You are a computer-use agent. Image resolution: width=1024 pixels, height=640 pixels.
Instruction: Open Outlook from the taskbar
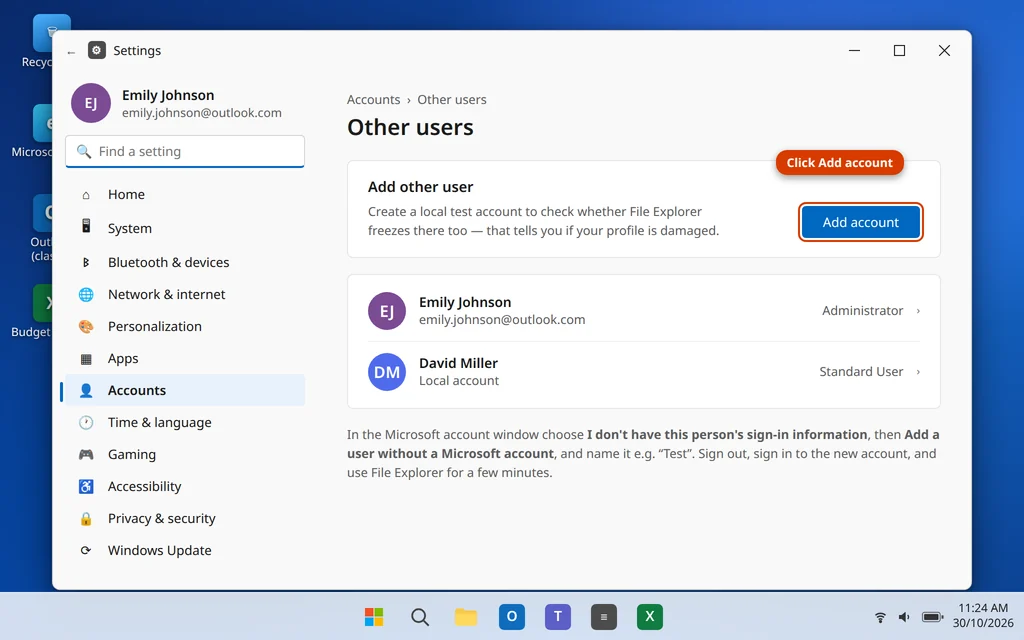[512, 616]
